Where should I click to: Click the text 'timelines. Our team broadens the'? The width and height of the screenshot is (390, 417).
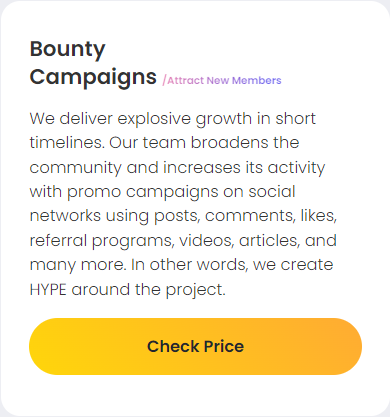click(164, 143)
